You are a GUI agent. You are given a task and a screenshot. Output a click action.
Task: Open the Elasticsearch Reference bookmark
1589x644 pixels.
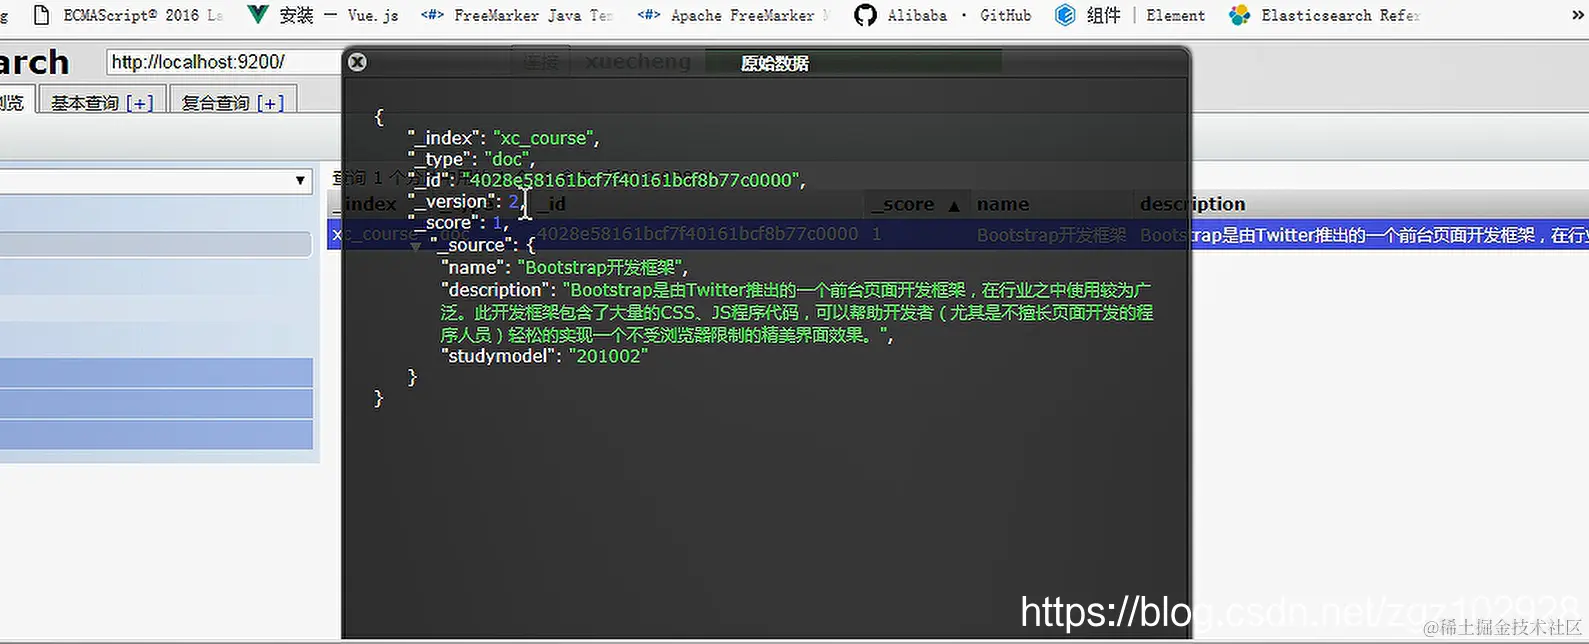(1324, 15)
